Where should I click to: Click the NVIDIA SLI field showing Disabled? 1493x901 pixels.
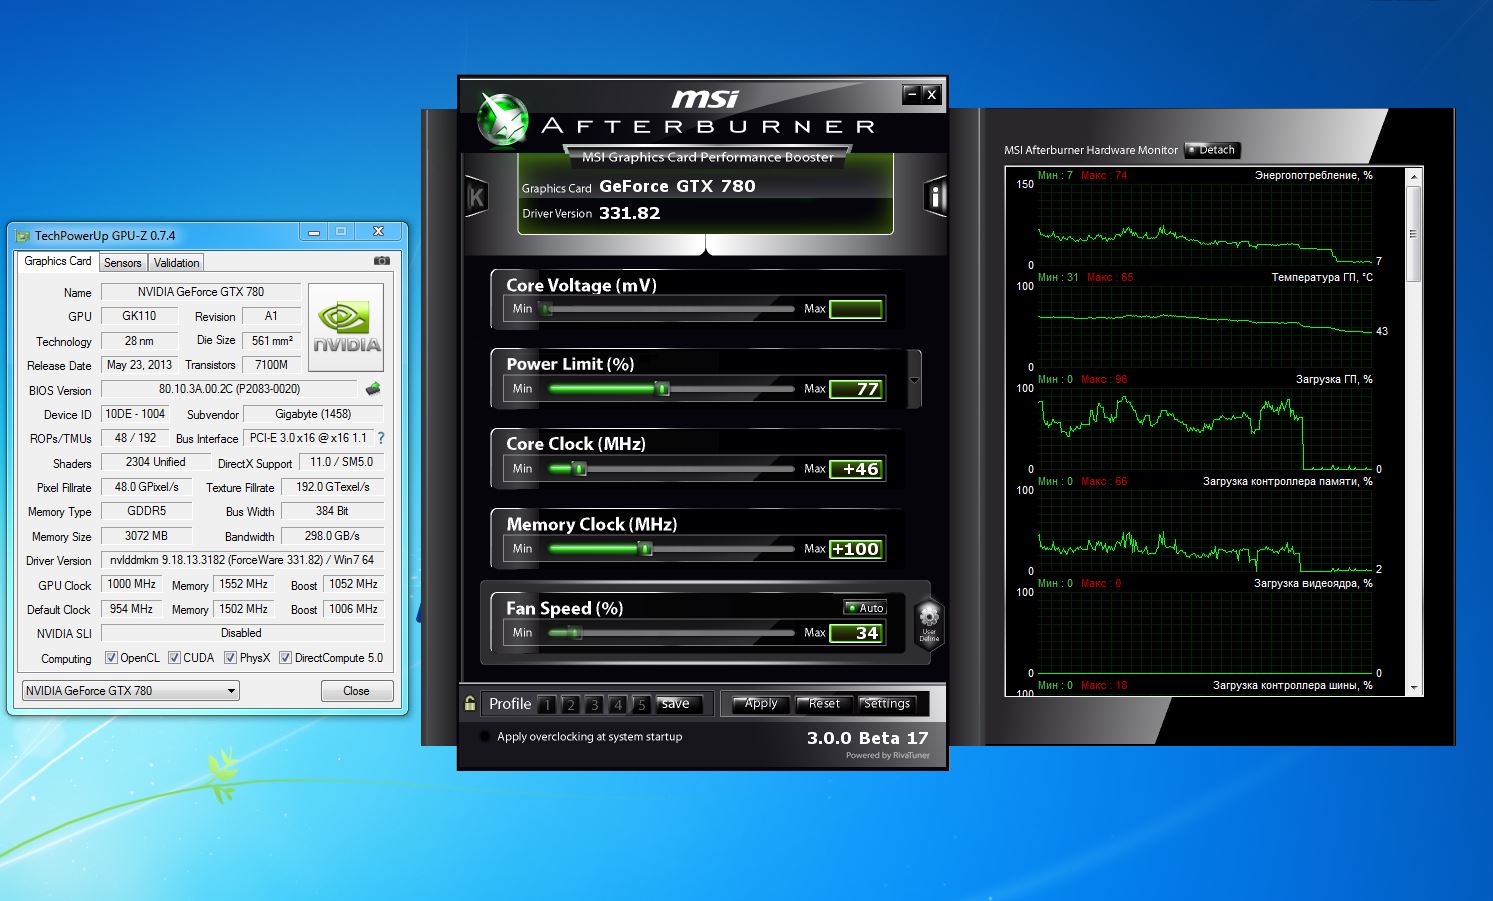coord(242,633)
